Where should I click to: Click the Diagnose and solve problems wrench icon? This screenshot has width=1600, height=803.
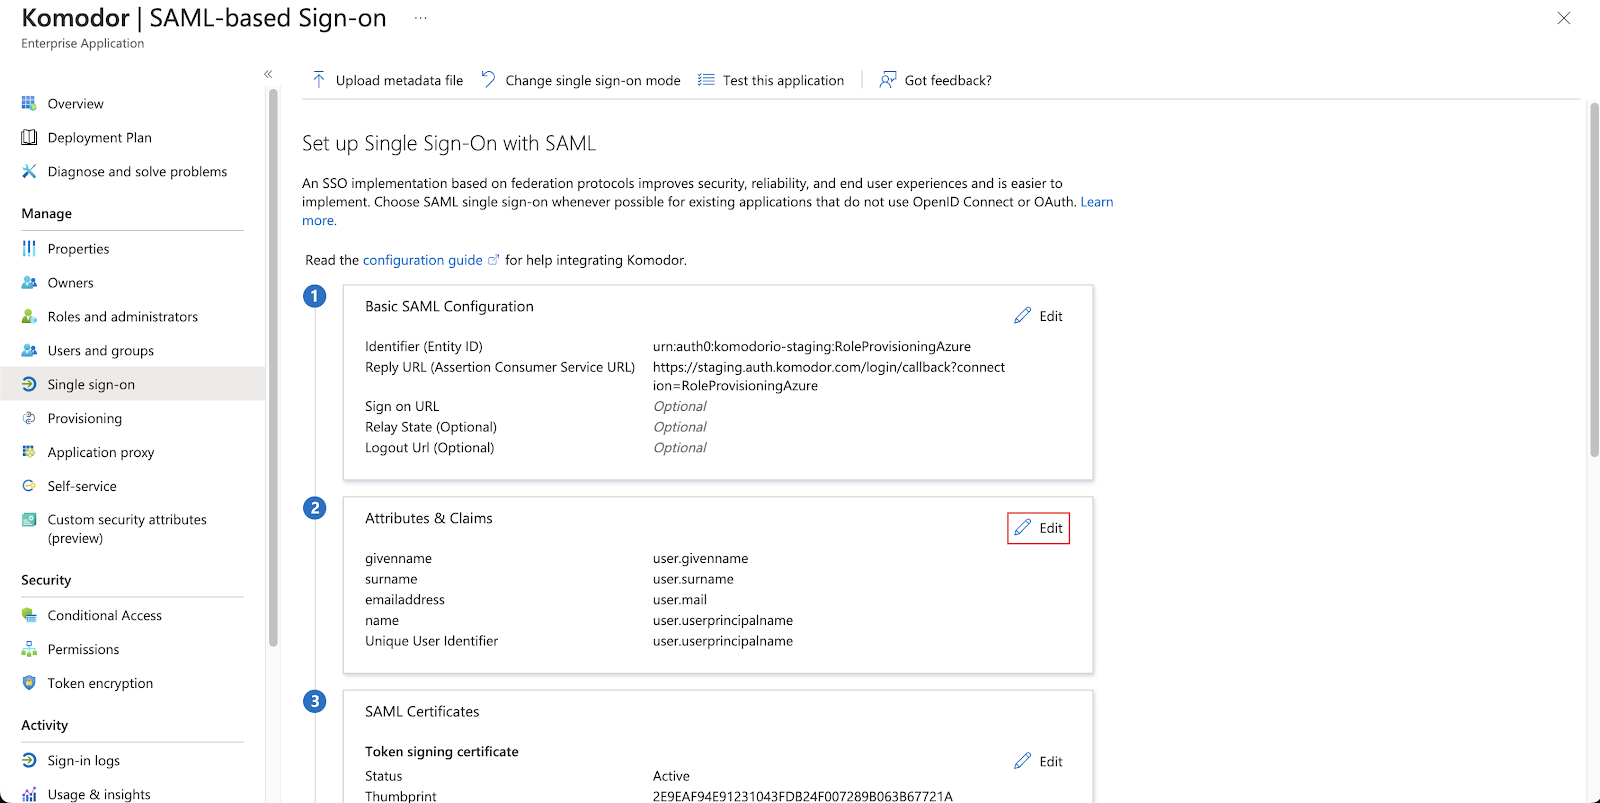click(29, 171)
